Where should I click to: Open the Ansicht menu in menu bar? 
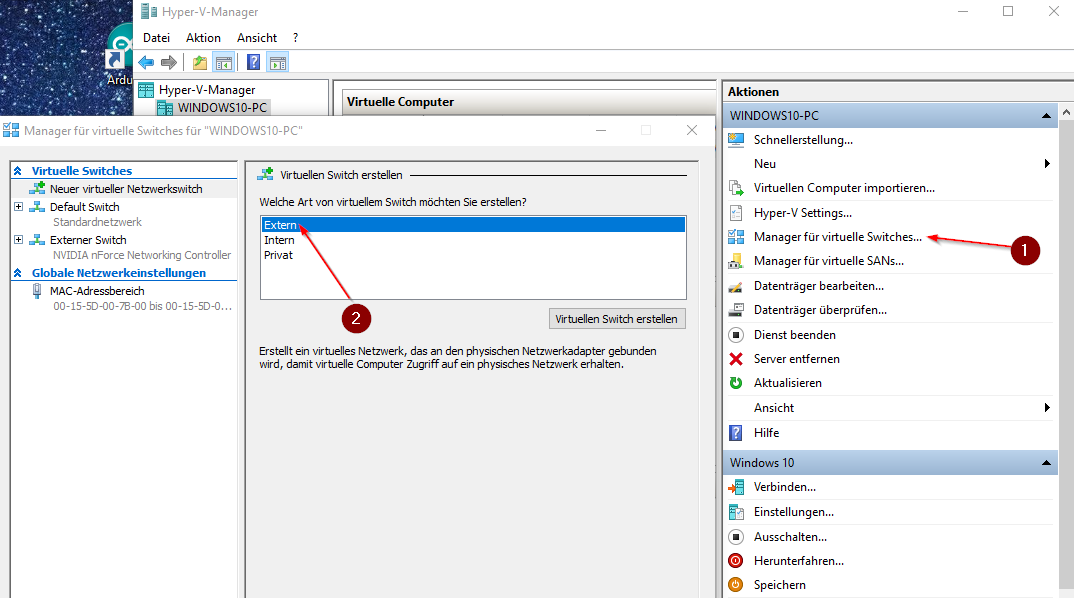pyautogui.click(x=257, y=38)
